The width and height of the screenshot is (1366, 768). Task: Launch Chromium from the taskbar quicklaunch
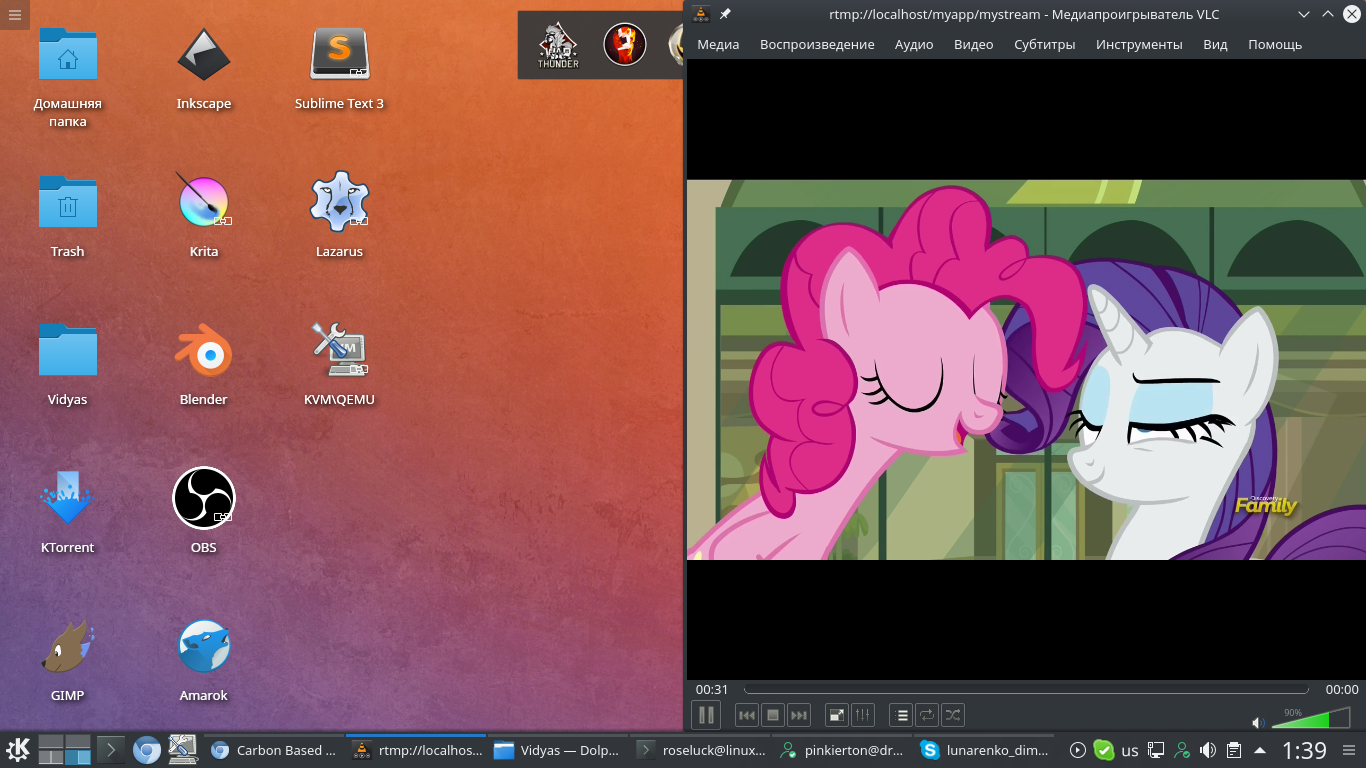coord(147,750)
